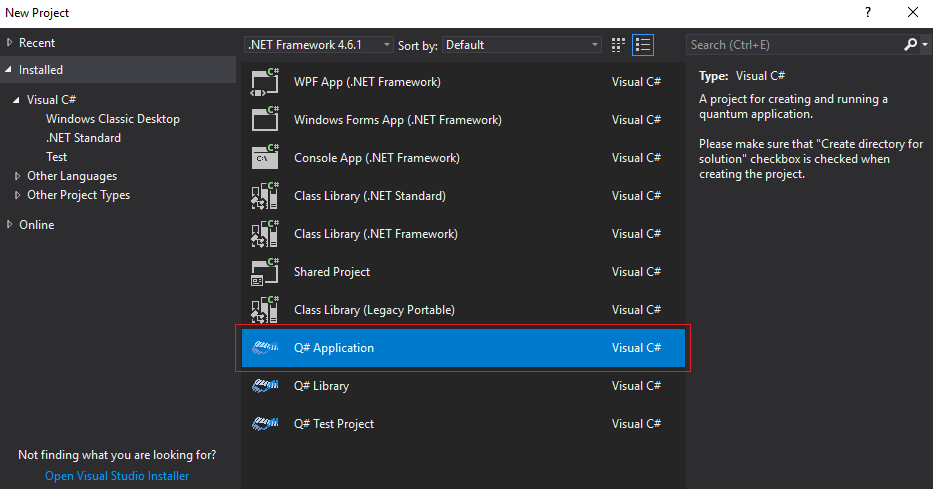Viewport: 933px width, 489px height.
Task: Select the .NET Standard category
Action: point(83,138)
